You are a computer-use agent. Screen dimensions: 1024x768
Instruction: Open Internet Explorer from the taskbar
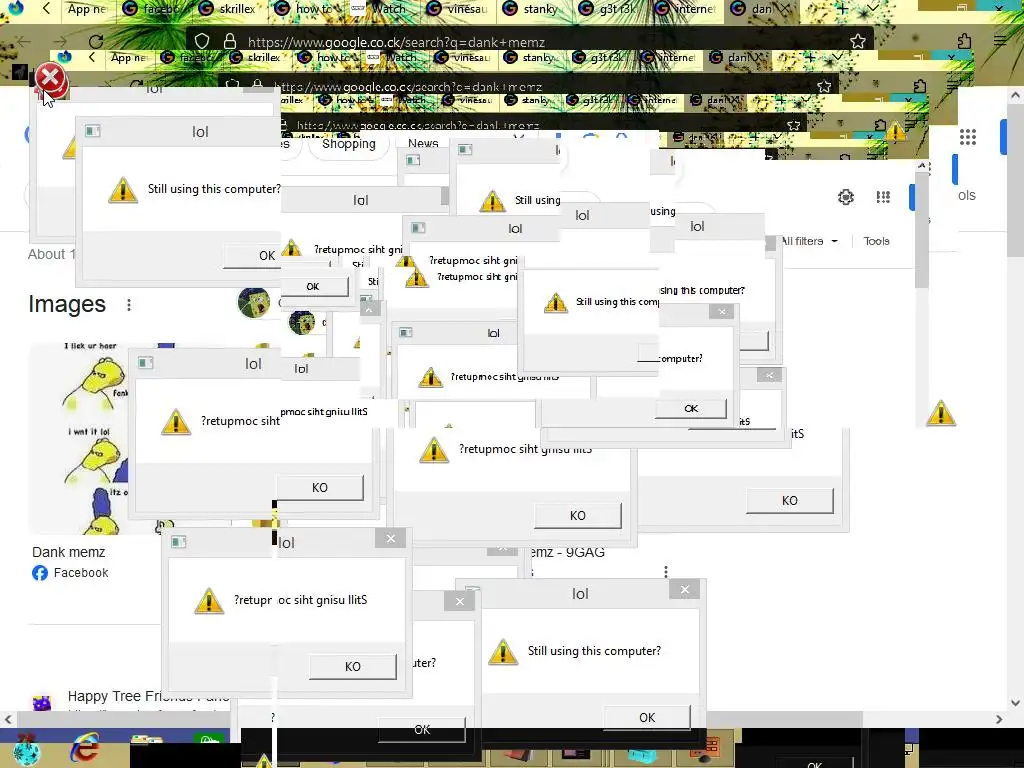pos(85,749)
